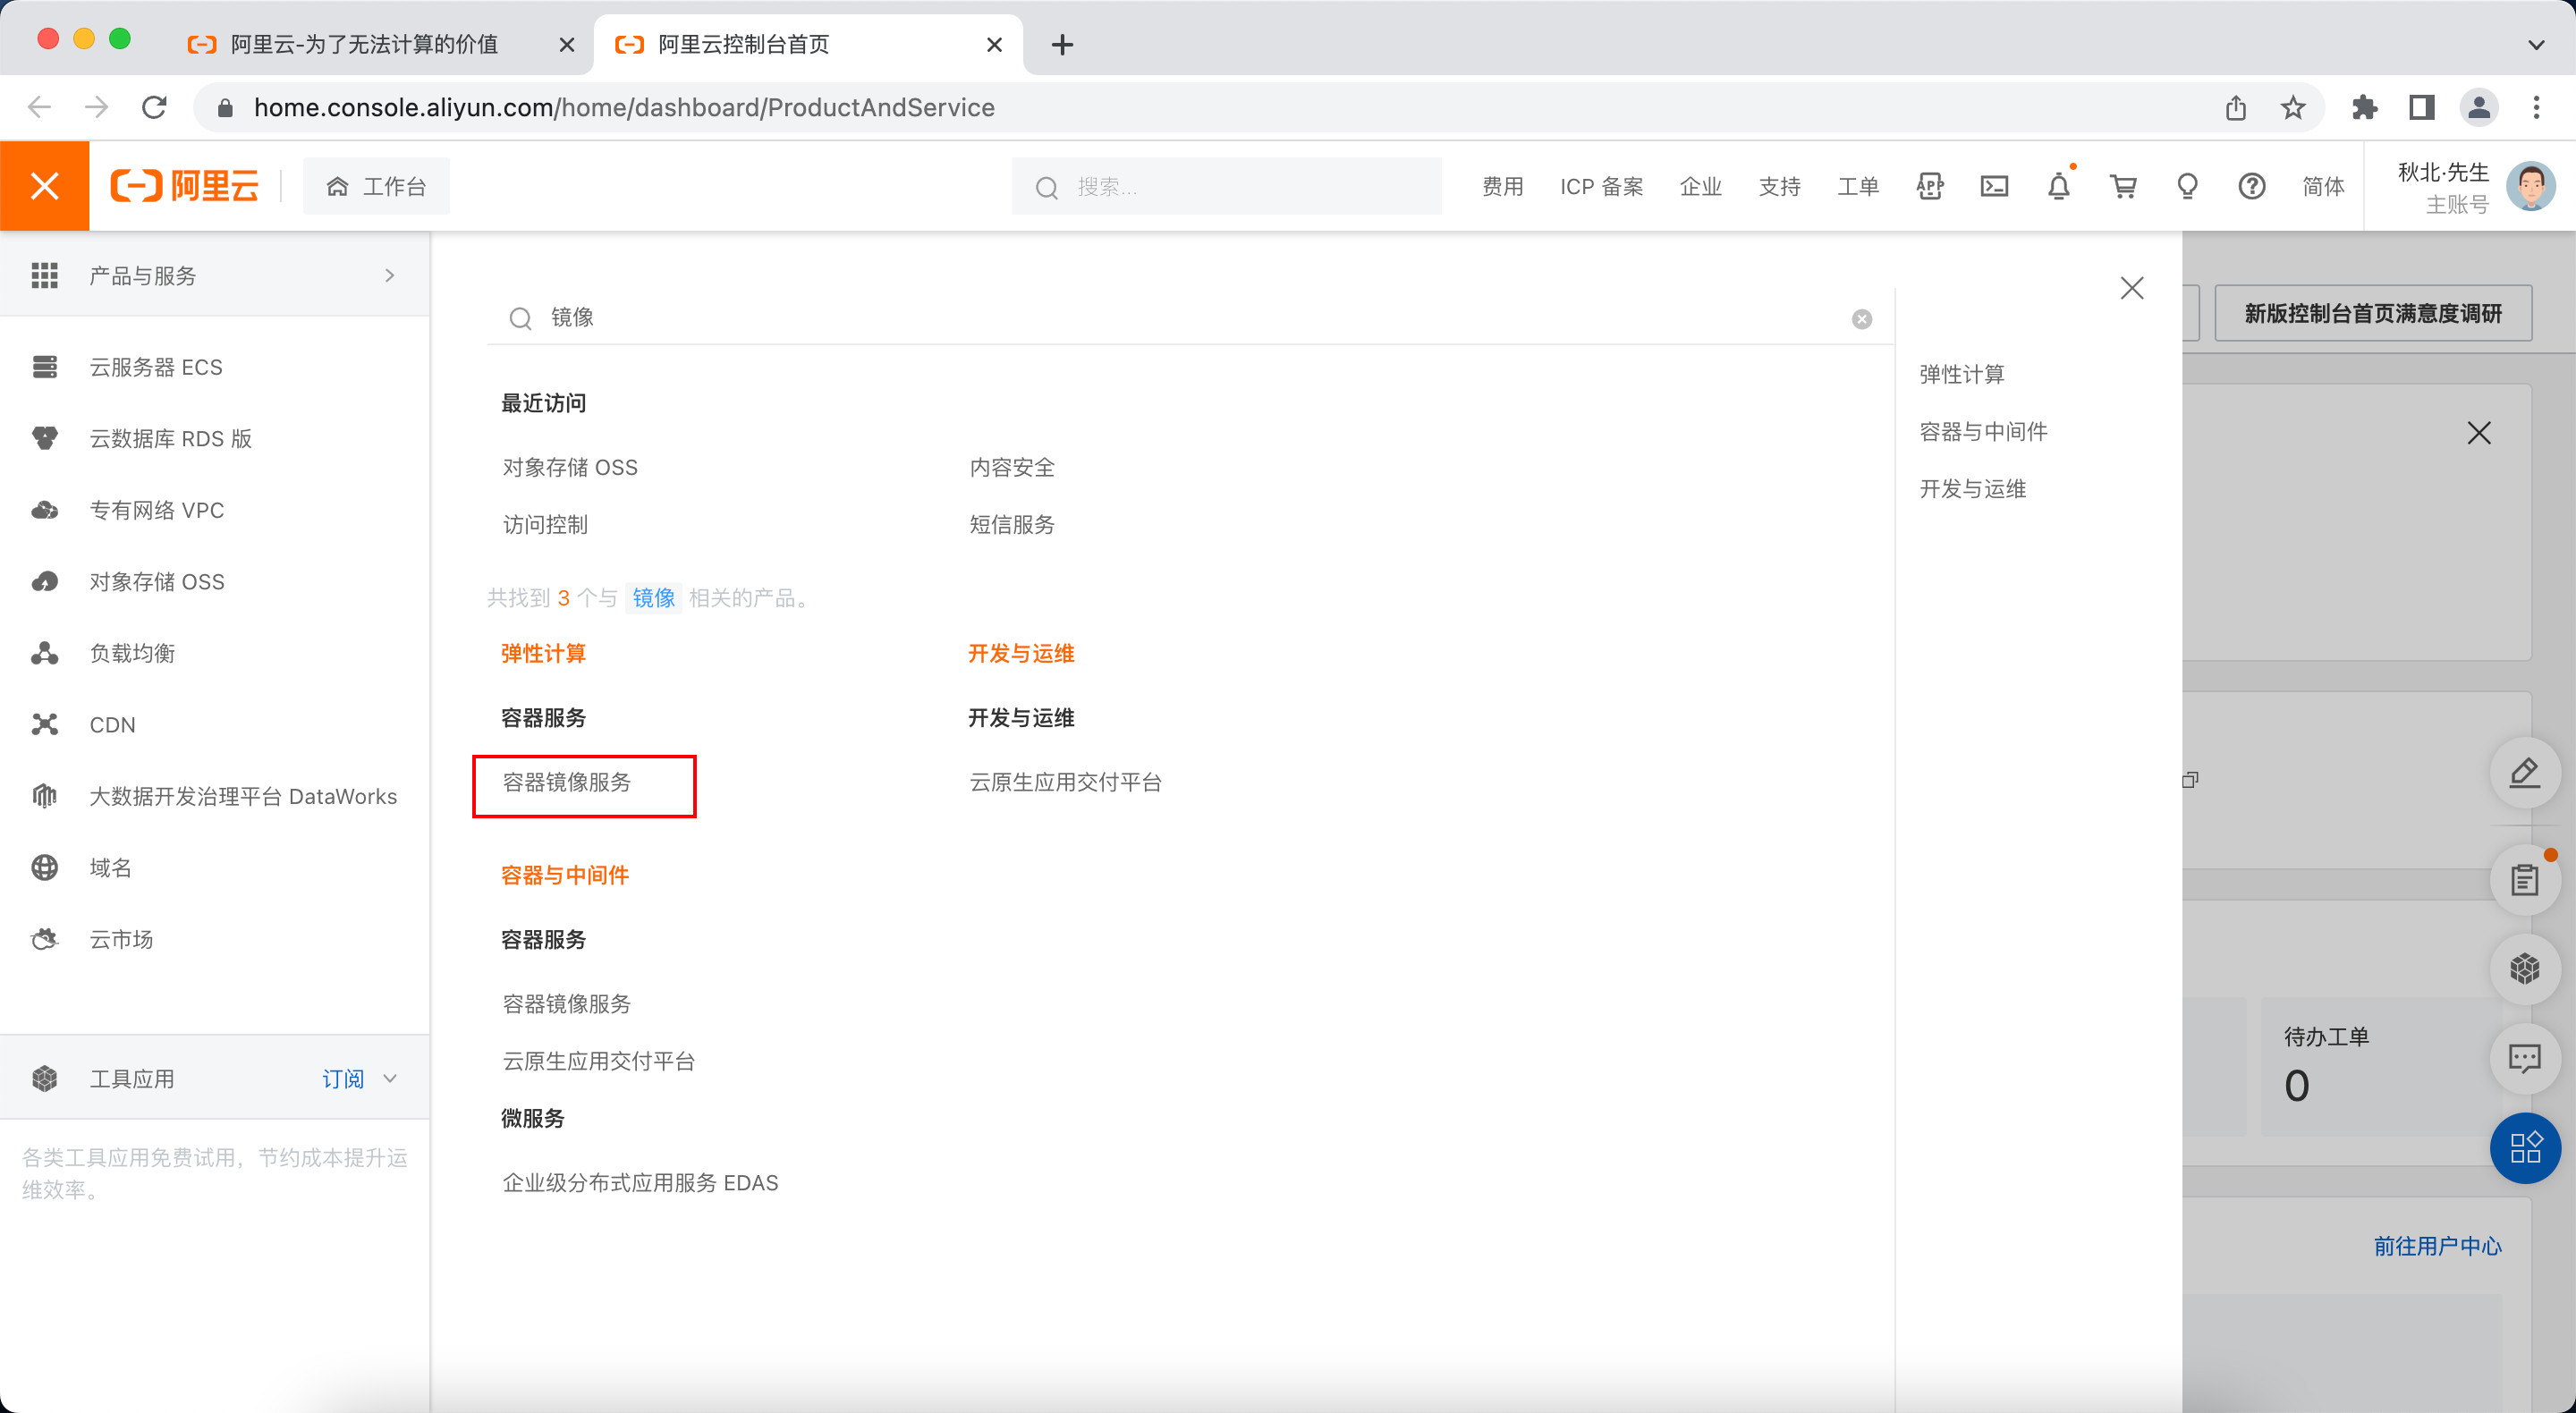This screenshot has width=2576, height=1413.
Task: Select 容器与中间件 in the right category list
Action: coord(1983,431)
